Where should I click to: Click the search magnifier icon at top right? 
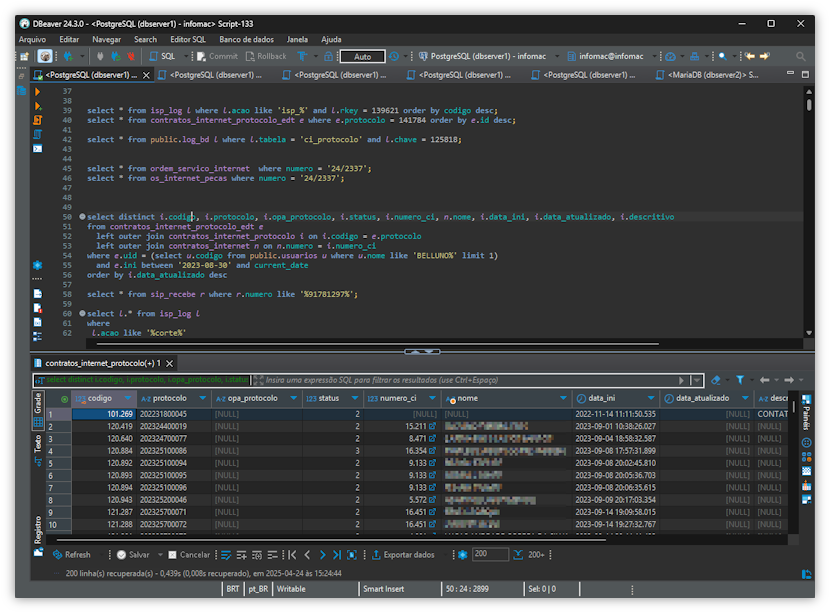(x=800, y=57)
